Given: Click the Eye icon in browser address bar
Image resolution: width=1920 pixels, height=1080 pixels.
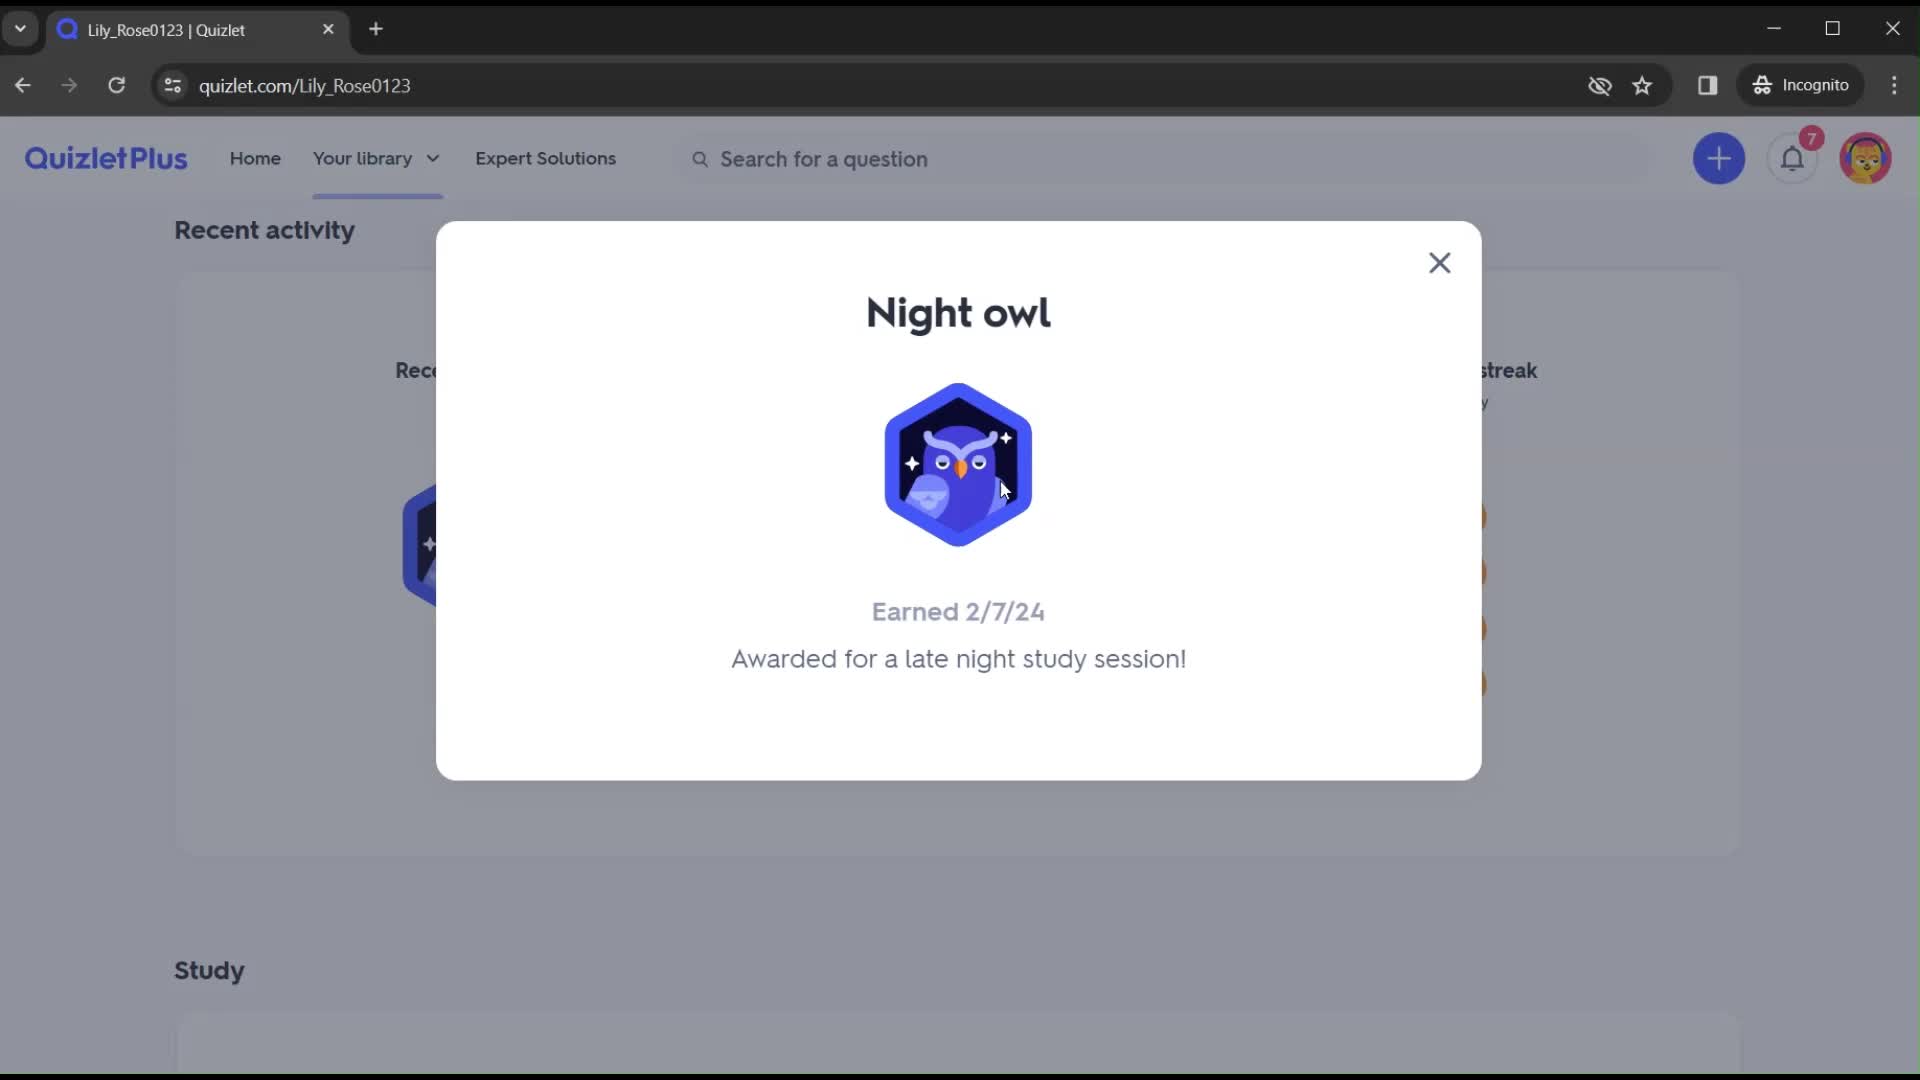Looking at the screenshot, I should click(x=1600, y=86).
